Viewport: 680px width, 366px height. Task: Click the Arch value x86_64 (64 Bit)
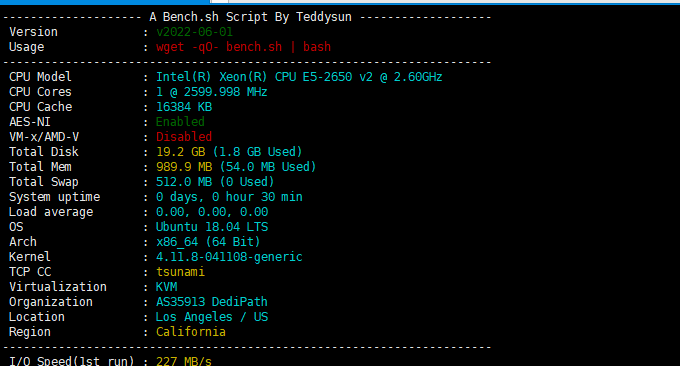coord(208,242)
